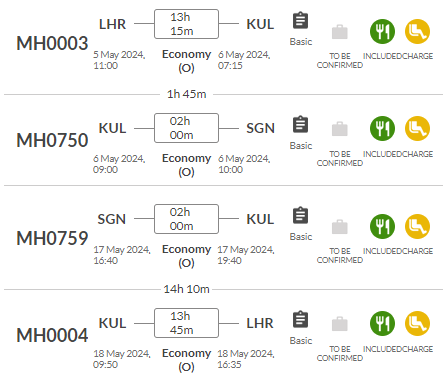Image resolution: width=443 pixels, height=381 pixels.
Task: Click the yellow seat icon for flight MH0004
Action: point(417,323)
